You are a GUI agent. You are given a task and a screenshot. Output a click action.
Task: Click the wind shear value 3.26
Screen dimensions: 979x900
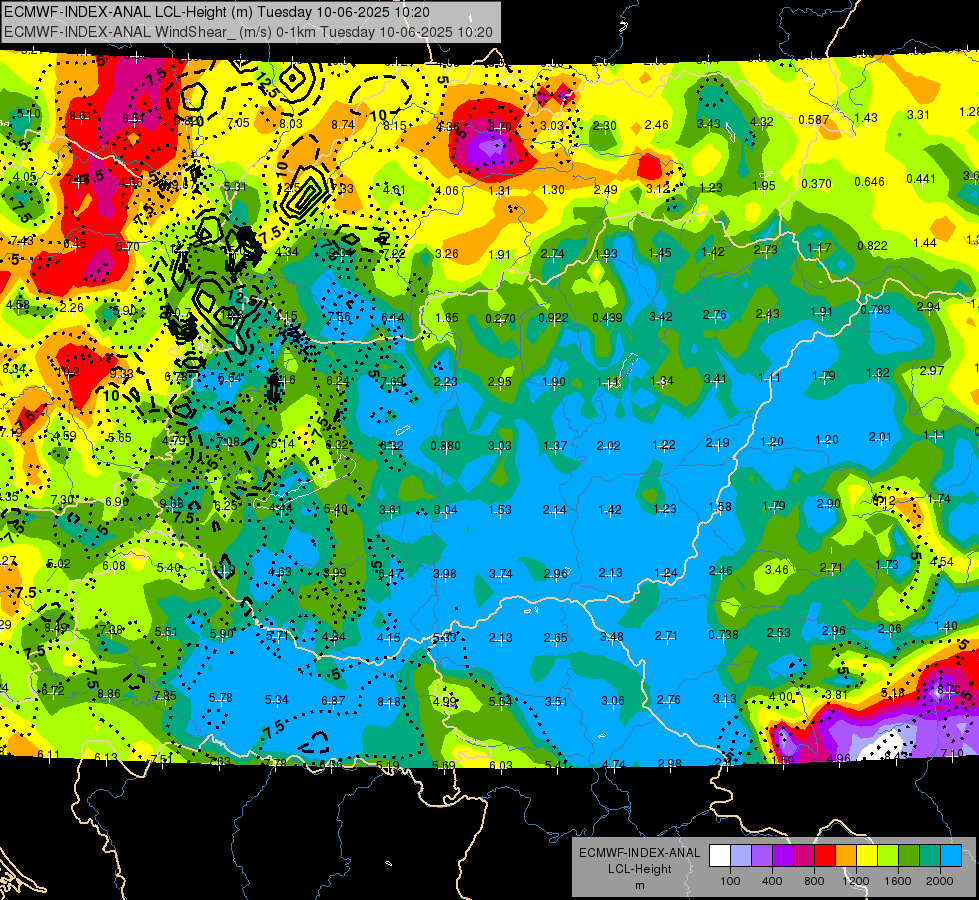pyautogui.click(x=447, y=254)
